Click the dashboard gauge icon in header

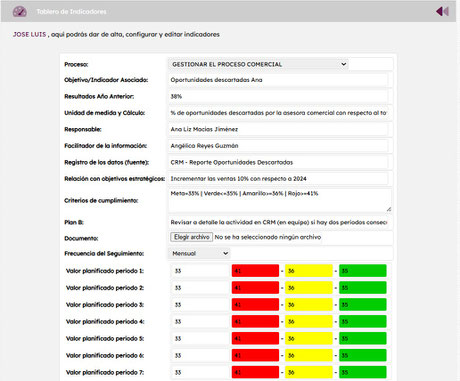(20, 12)
